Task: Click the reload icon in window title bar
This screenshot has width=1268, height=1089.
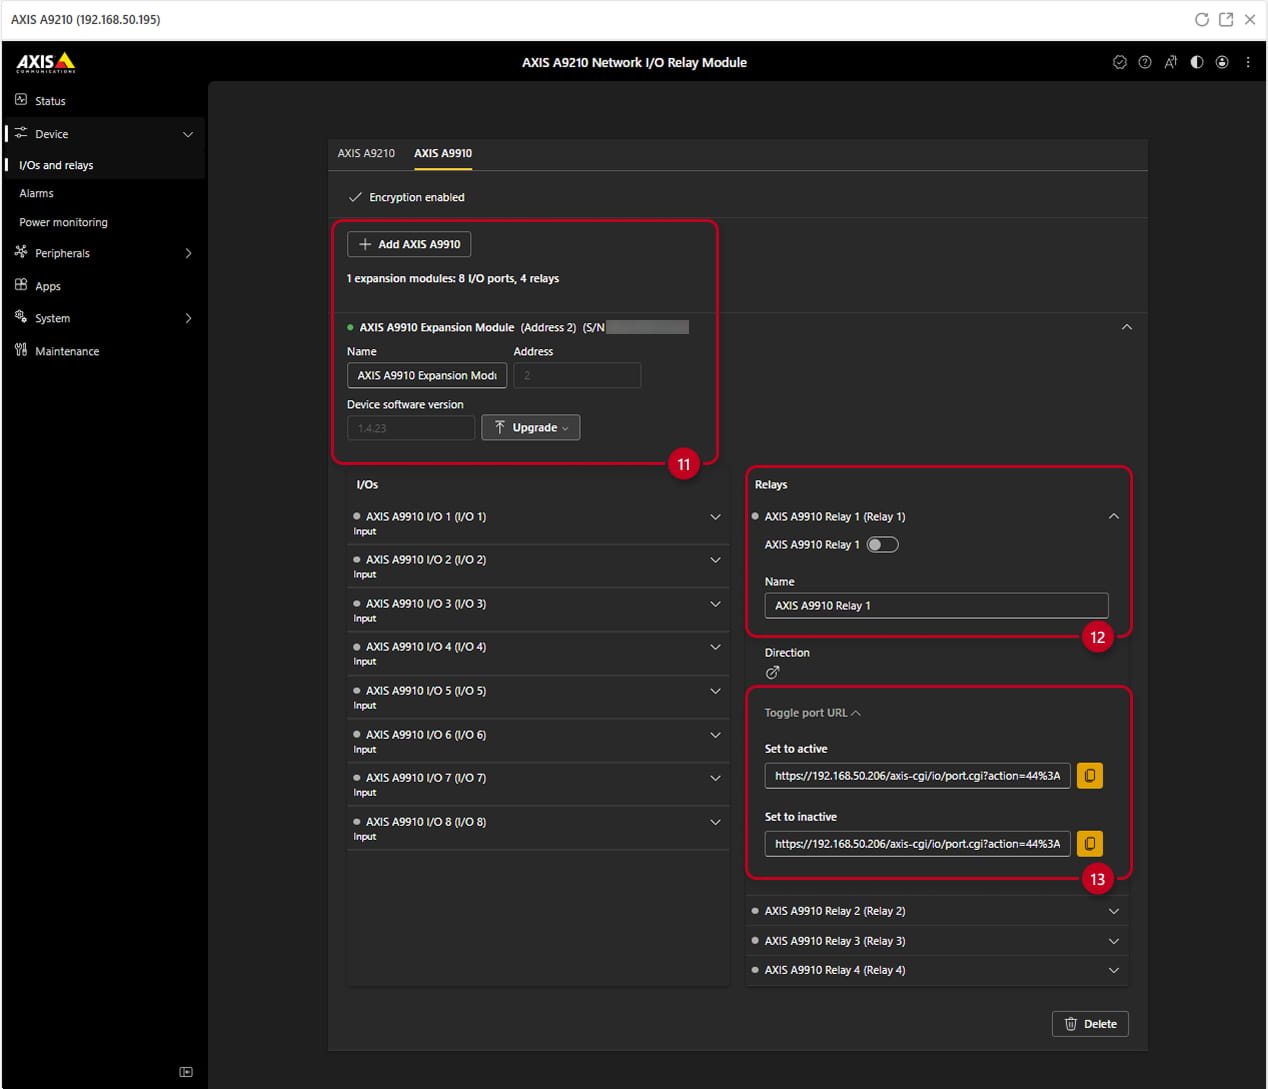Action: tap(1202, 19)
